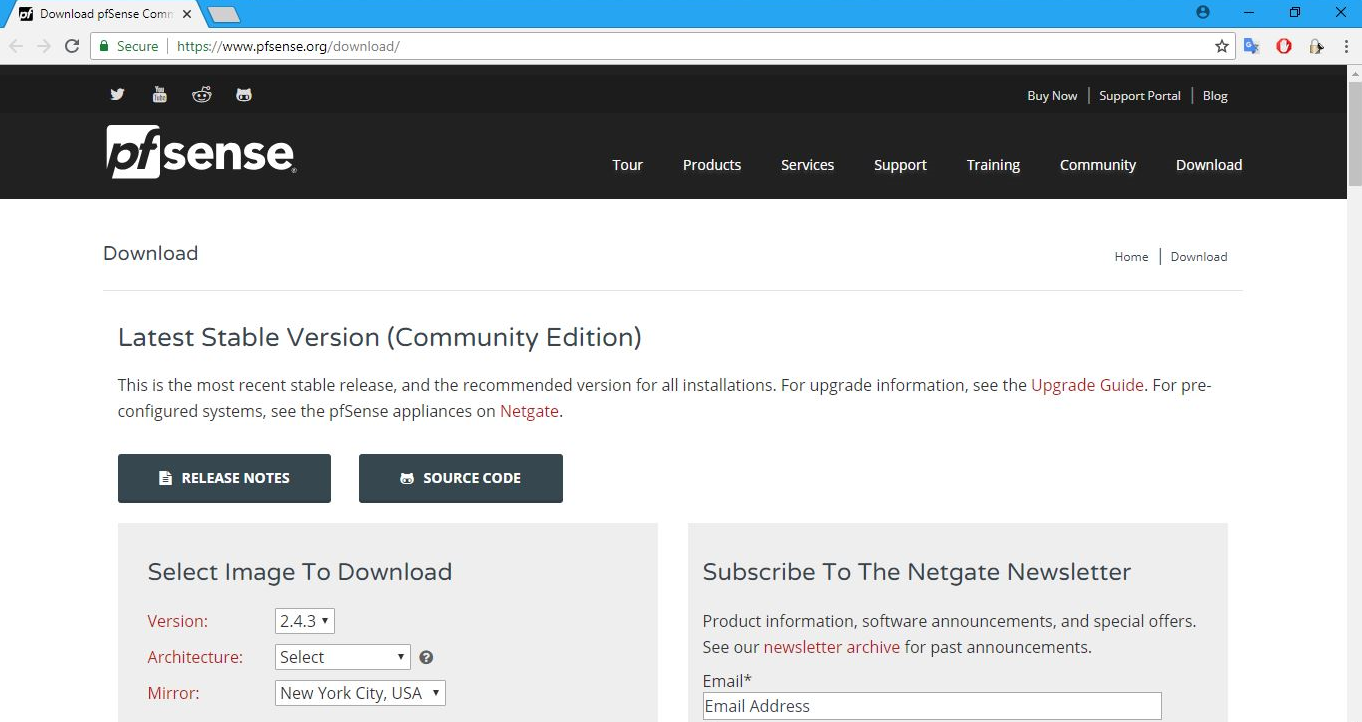The image size is (1362, 722).
Task: Open the Architecture Select dropdown
Action: tap(342, 657)
